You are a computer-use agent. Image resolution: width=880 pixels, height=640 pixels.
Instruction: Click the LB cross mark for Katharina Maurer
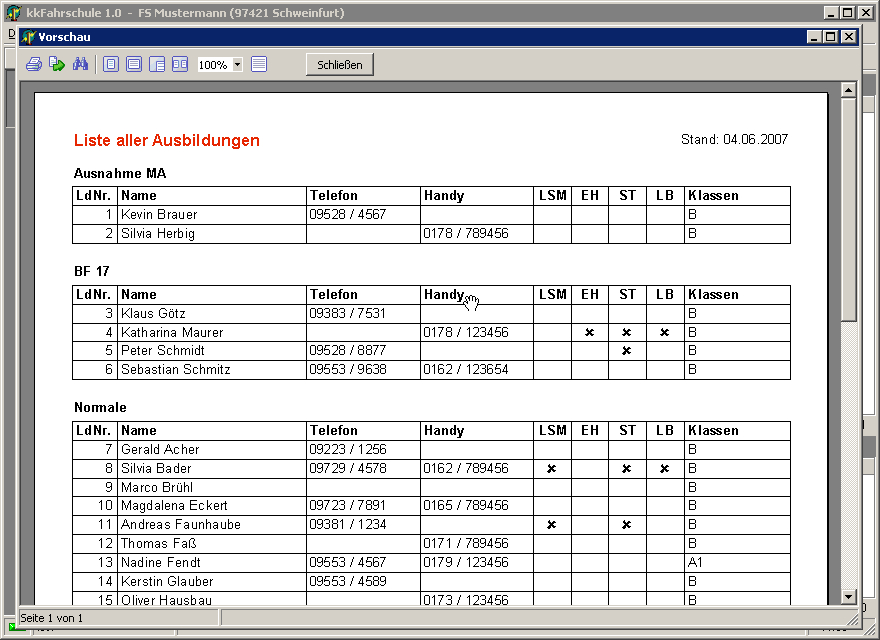coord(664,332)
